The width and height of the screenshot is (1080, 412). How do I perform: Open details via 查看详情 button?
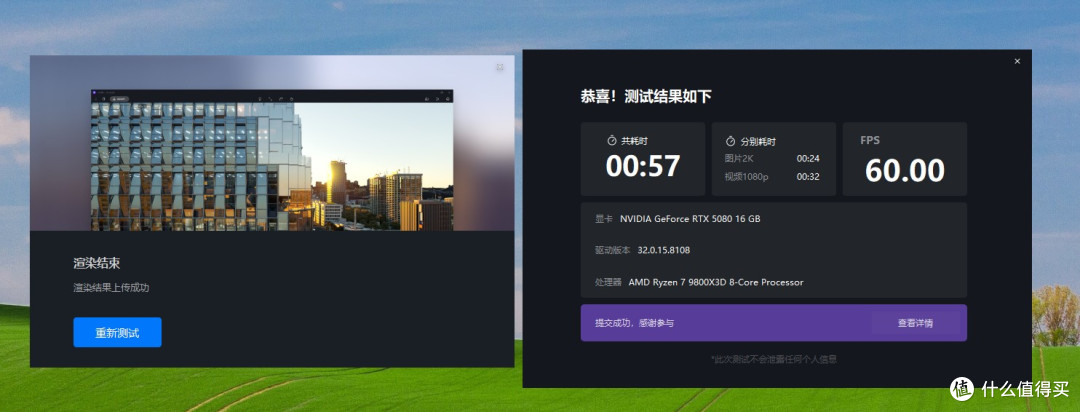tap(915, 323)
